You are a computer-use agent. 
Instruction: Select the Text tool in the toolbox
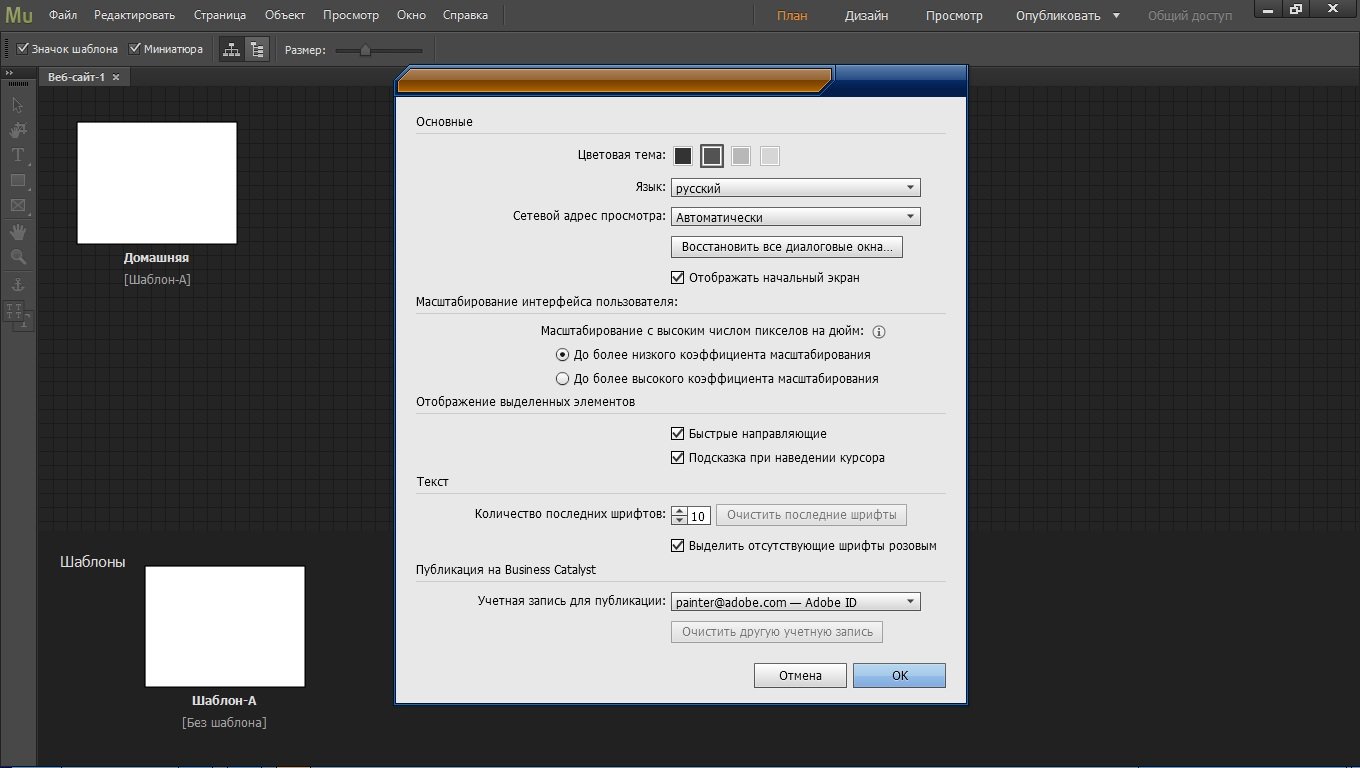[x=18, y=155]
